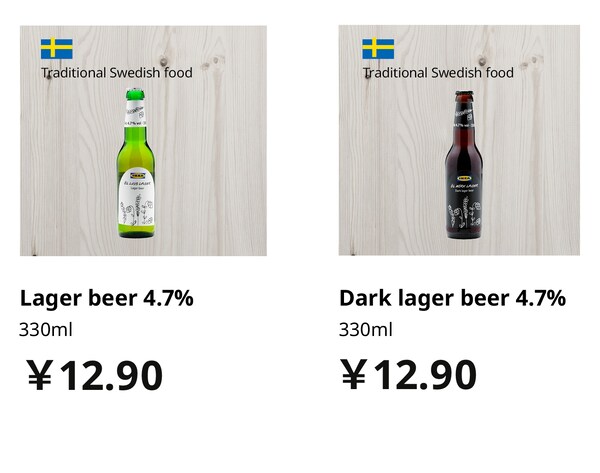This screenshot has height=473, width=600.
Task: Click Traditional Swedish food label on right card
Action: click(438, 73)
